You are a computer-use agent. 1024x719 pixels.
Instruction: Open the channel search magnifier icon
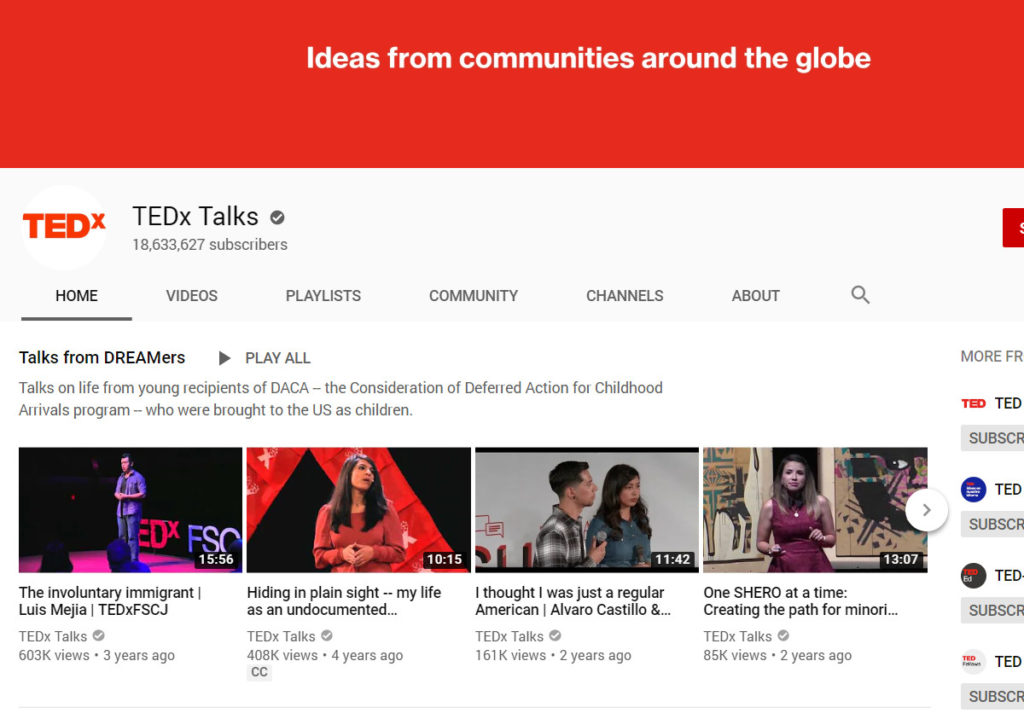860,295
